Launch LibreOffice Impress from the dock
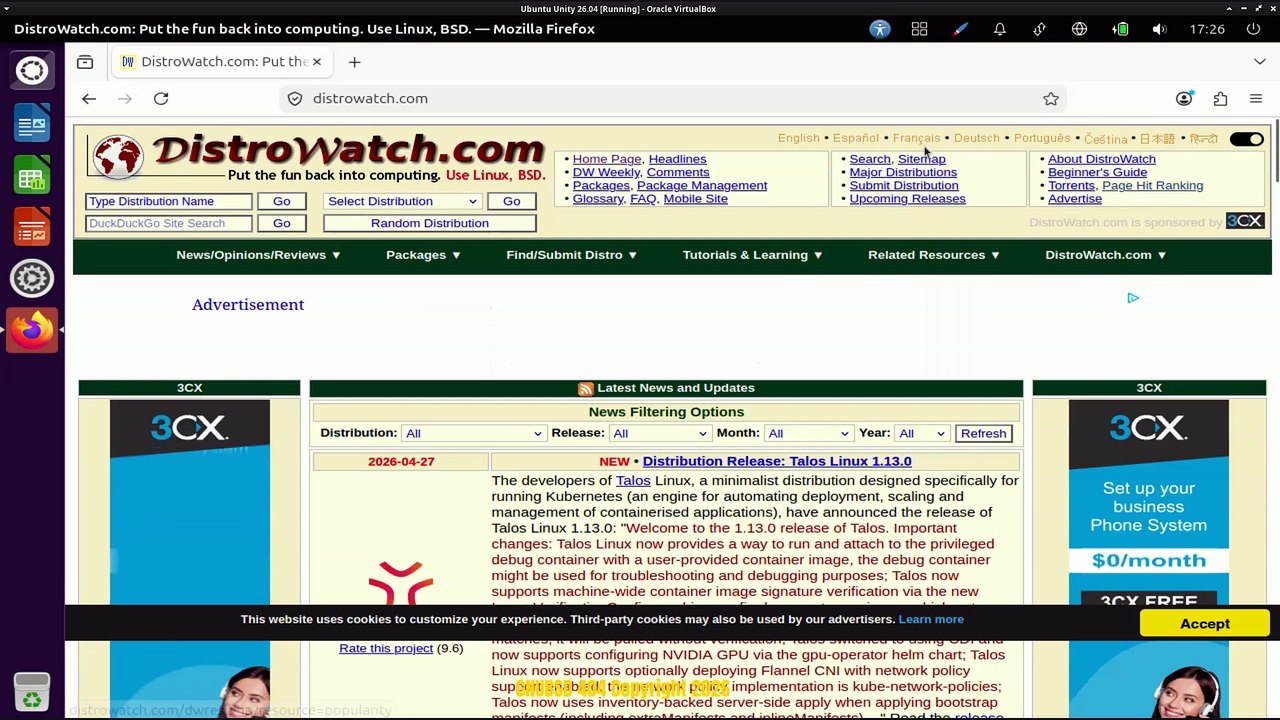 click(32, 227)
